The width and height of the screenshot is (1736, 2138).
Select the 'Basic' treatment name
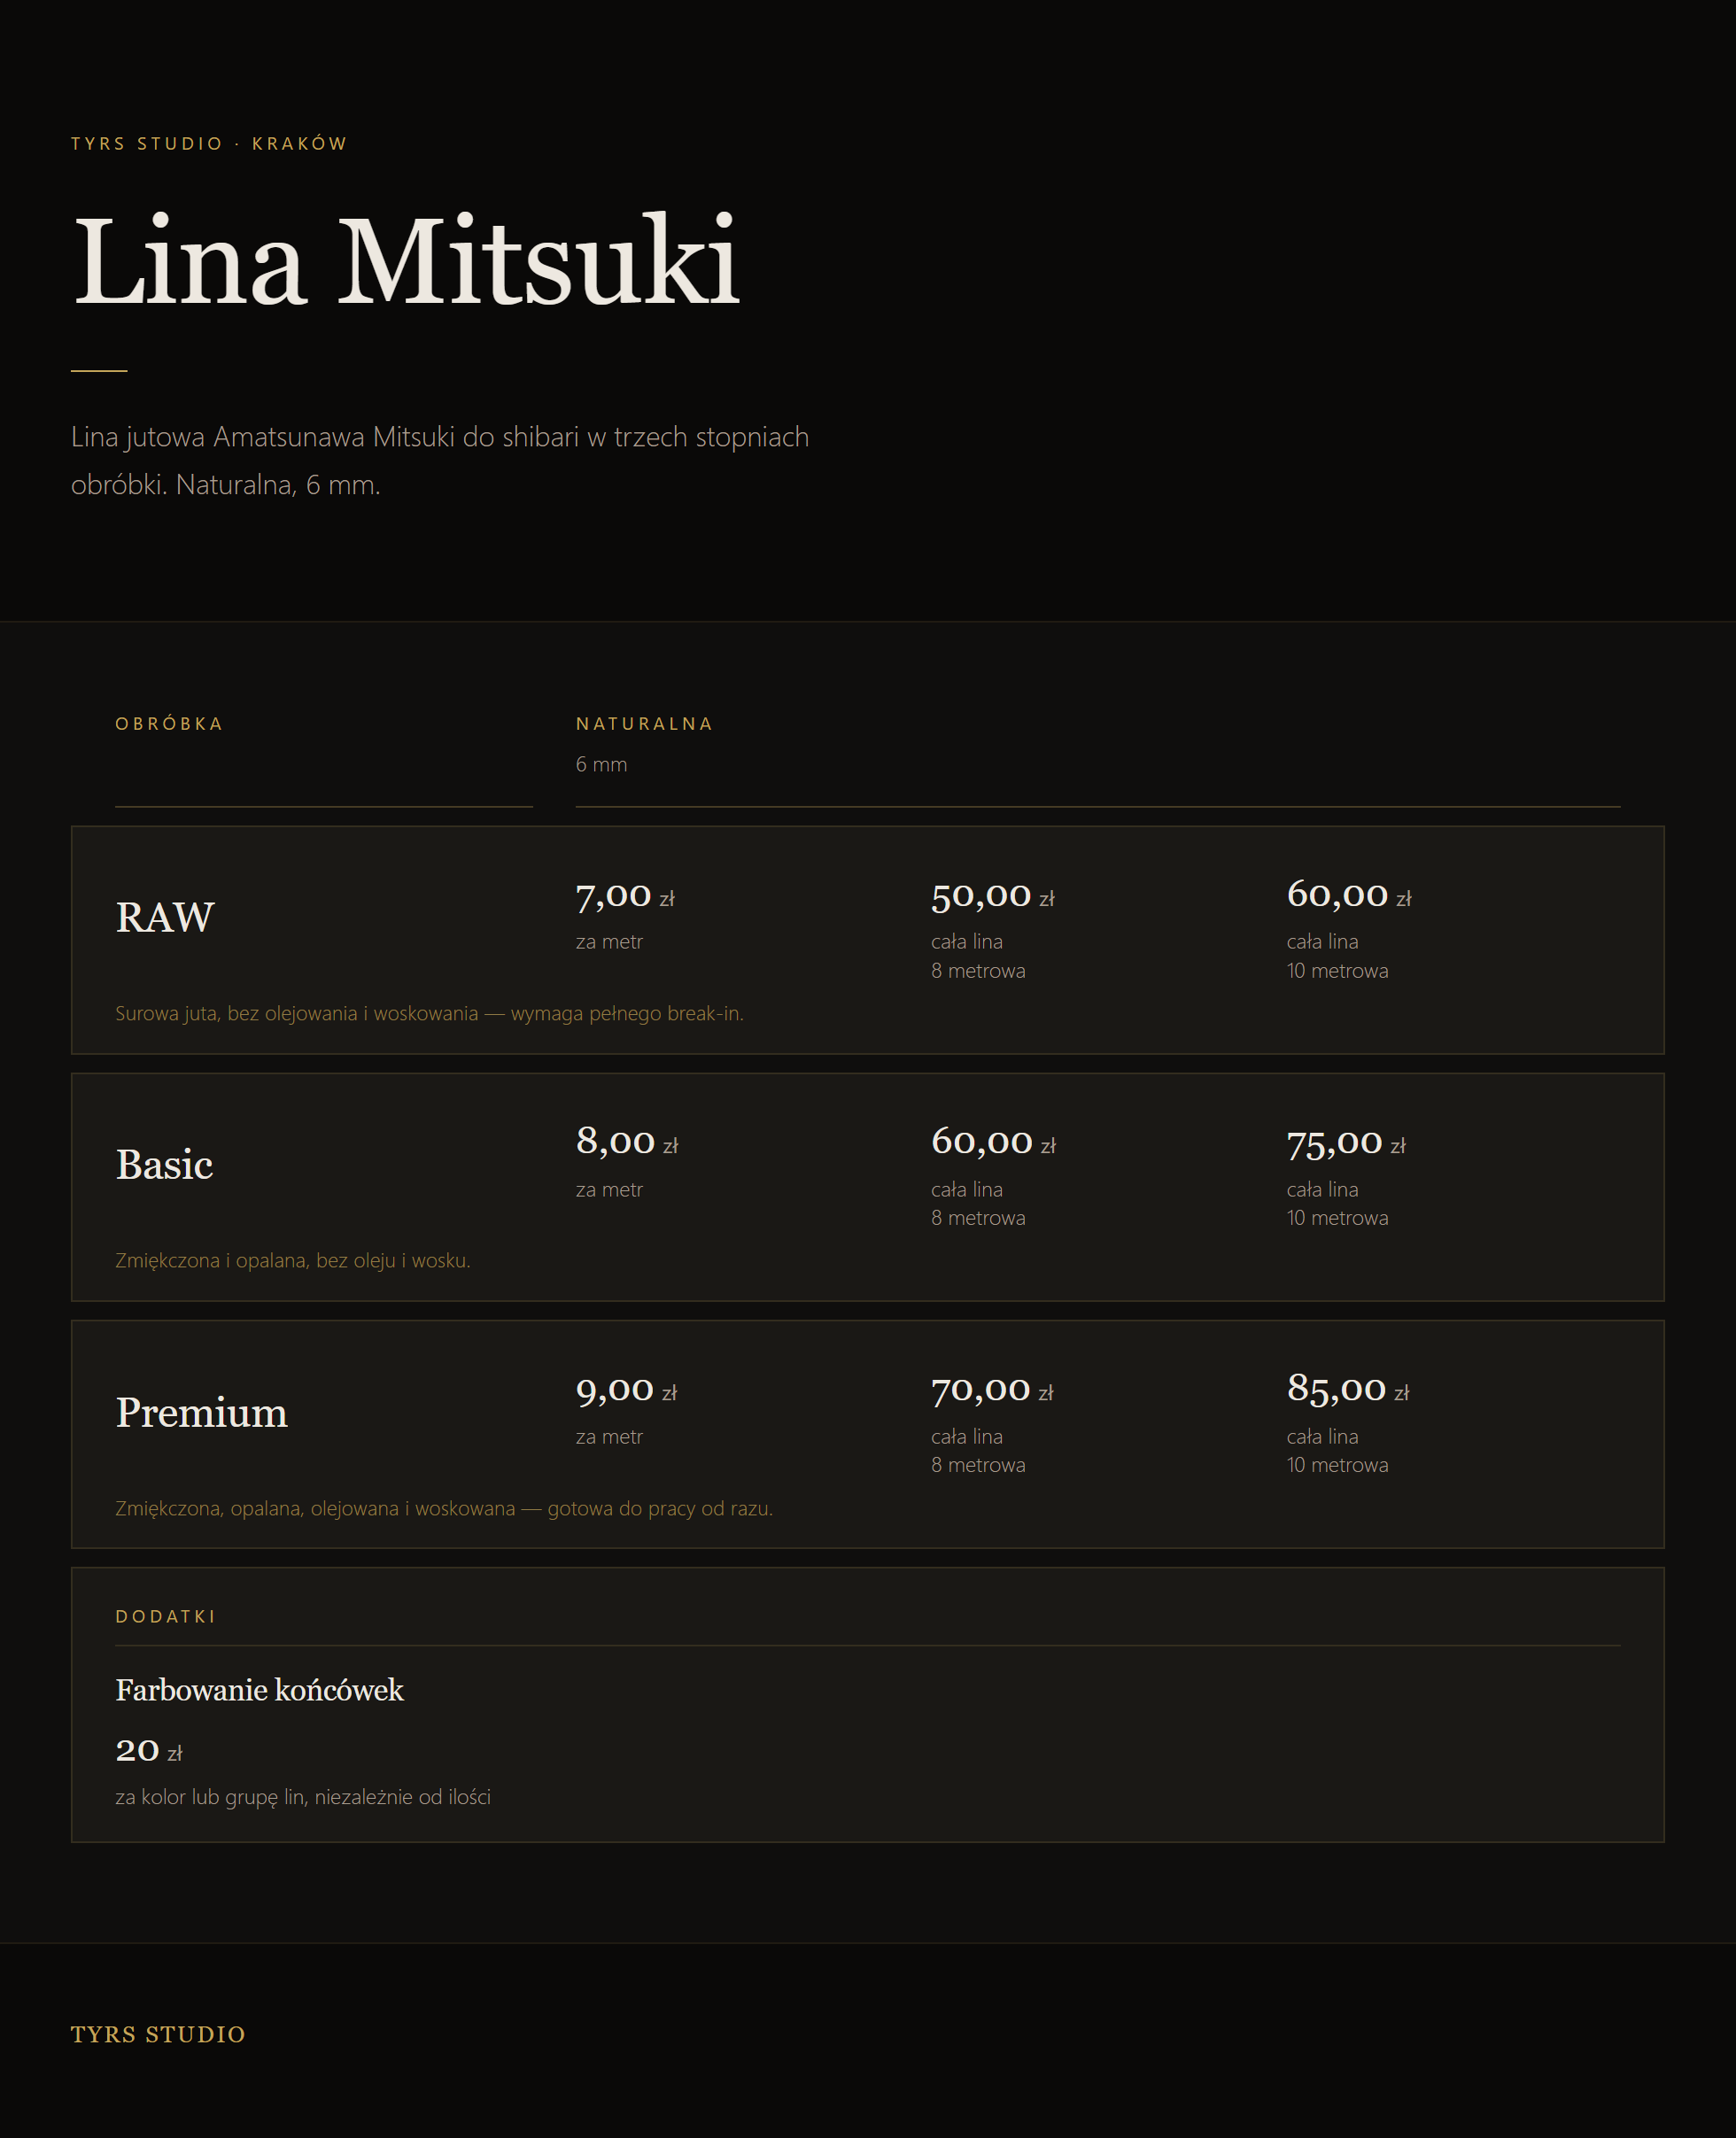click(164, 1164)
